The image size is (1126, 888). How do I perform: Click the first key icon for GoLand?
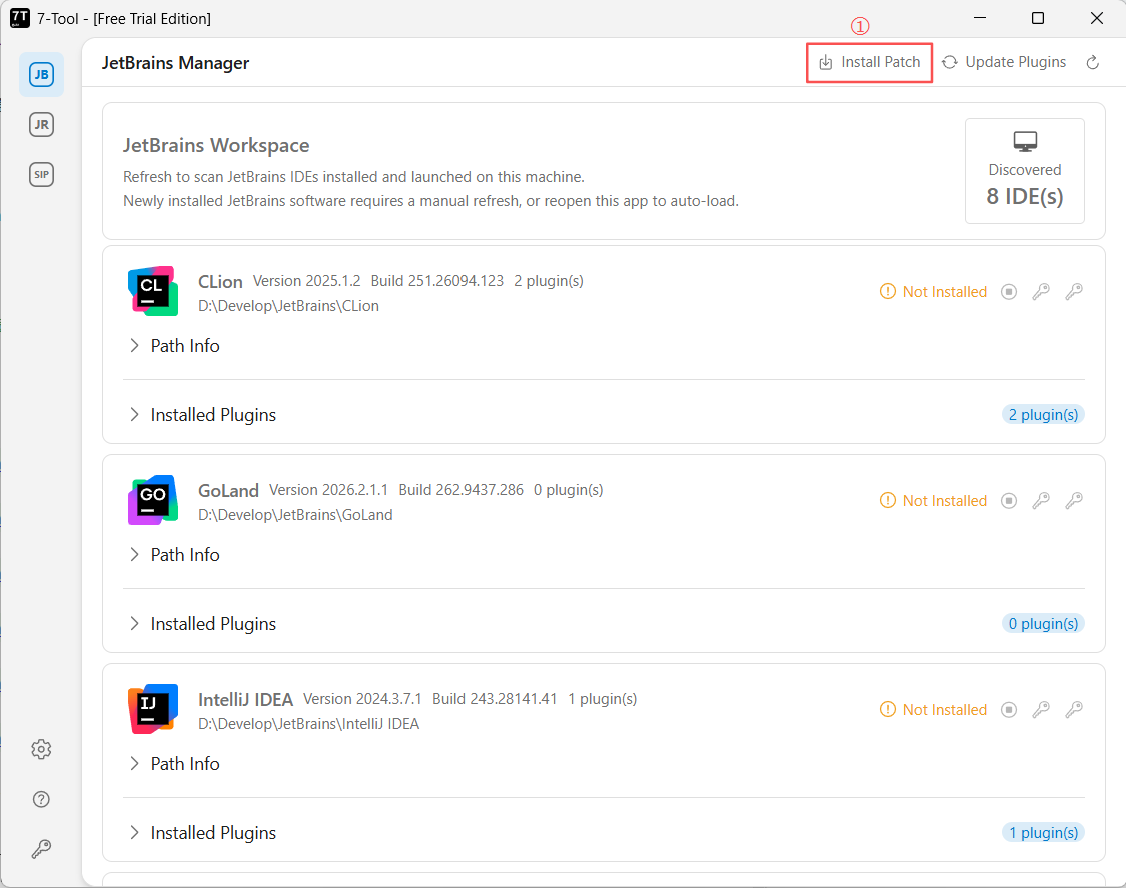tap(1041, 500)
